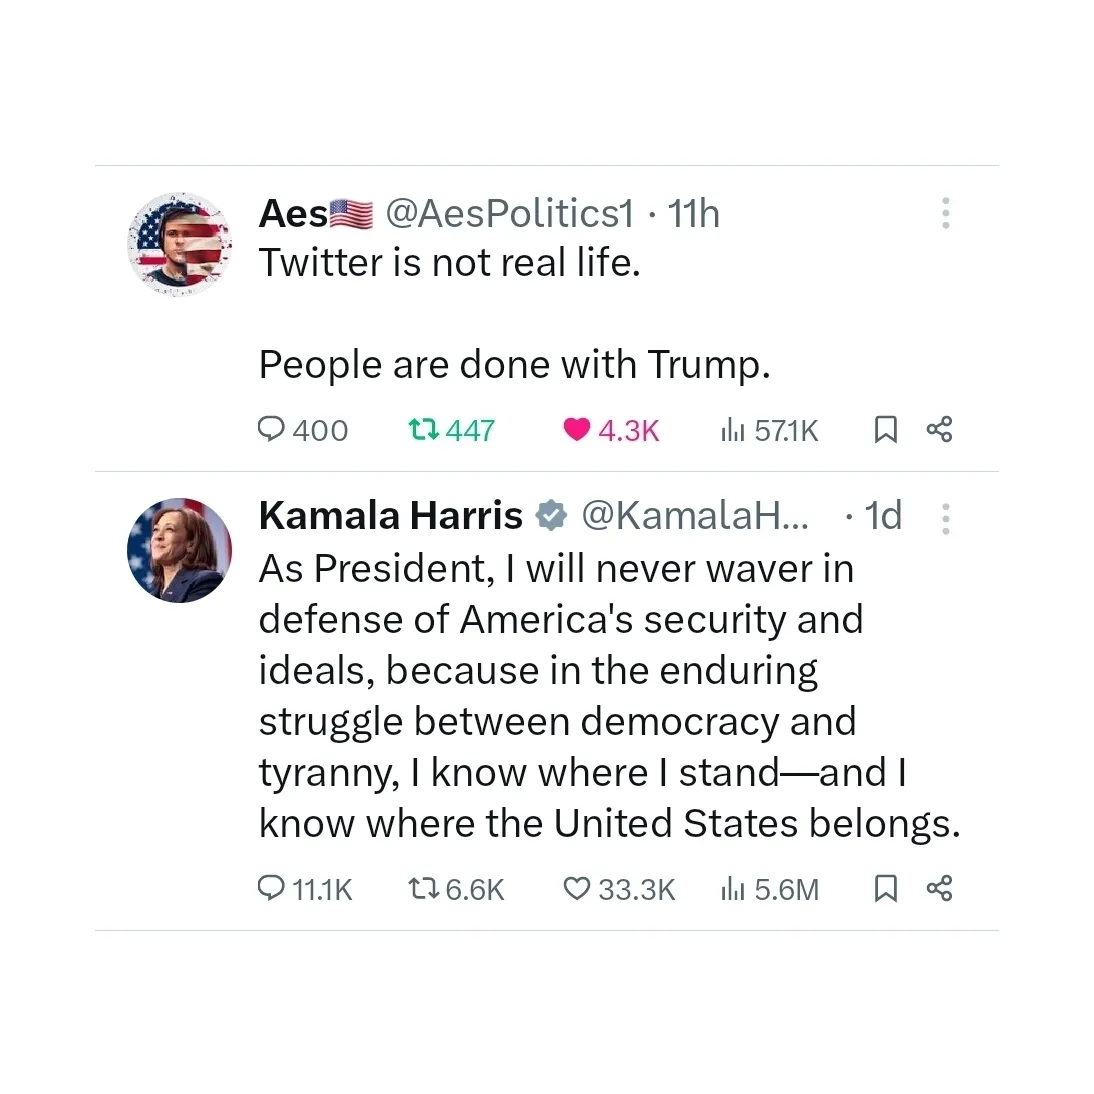Image resolution: width=1094 pixels, height=1094 pixels.
Task: Open the reply icon on Kamala Harris's tweet
Action: click(x=271, y=888)
